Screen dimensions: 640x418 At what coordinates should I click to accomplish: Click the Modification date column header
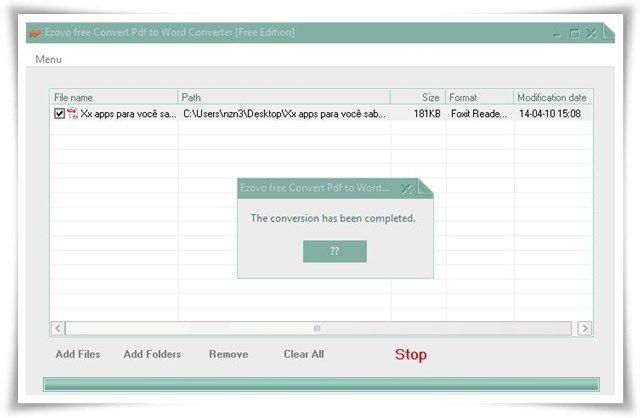pos(553,98)
